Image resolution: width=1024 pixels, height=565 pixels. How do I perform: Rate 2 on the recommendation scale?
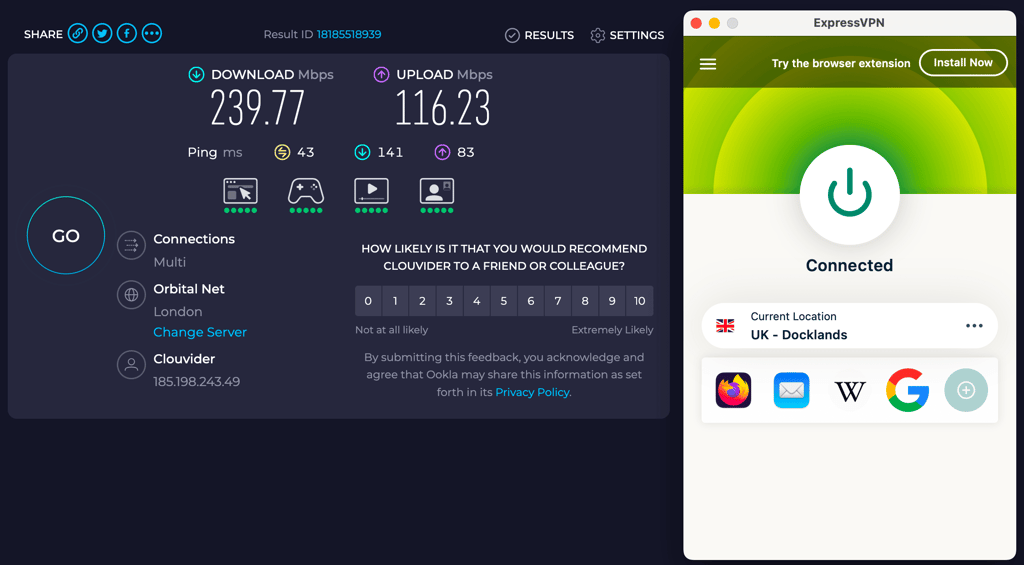[x=423, y=301]
